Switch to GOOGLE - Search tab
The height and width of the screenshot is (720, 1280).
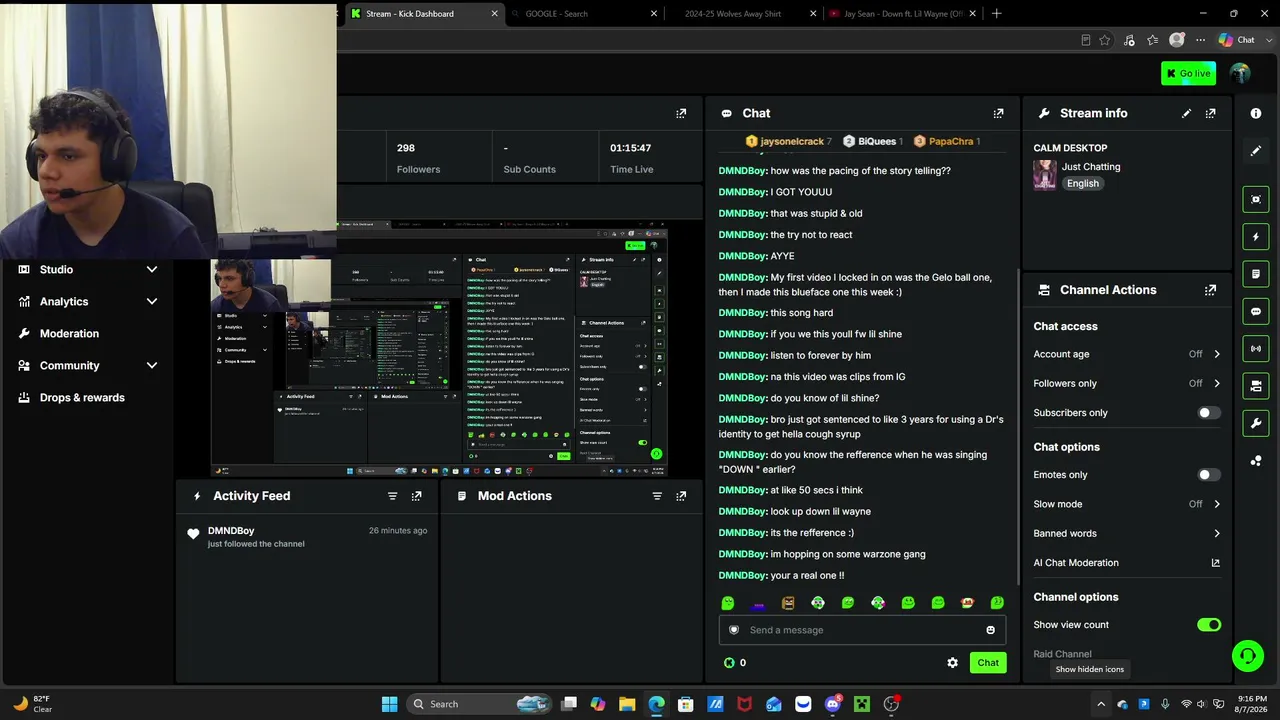[584, 14]
